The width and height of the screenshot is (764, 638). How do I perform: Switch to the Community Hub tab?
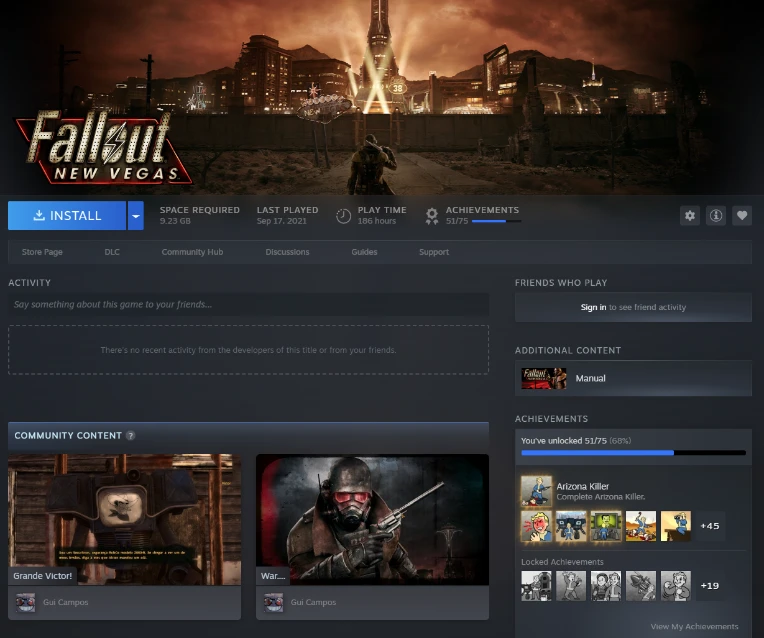pyautogui.click(x=192, y=252)
